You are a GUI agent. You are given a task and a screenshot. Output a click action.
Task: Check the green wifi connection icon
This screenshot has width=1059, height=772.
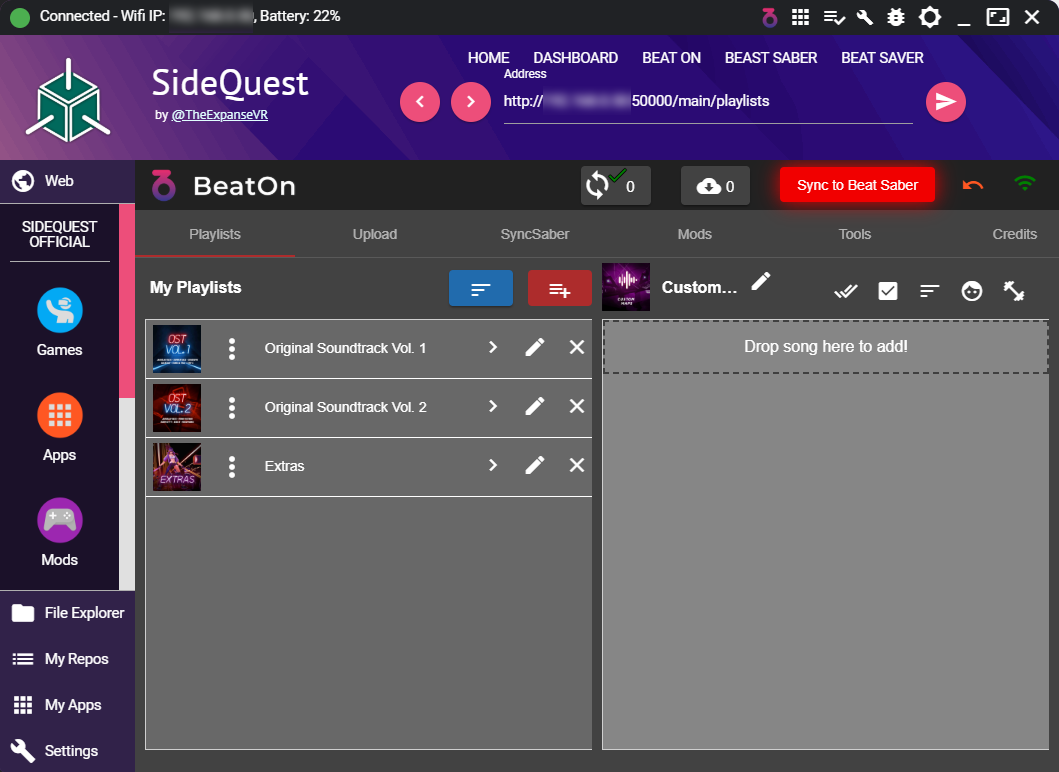coord(1025,183)
